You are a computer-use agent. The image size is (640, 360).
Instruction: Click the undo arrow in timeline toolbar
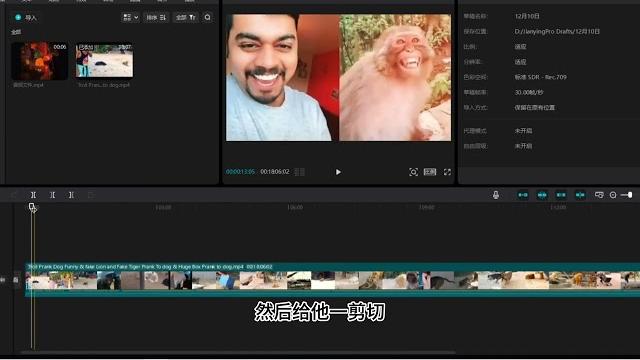(x=14, y=195)
